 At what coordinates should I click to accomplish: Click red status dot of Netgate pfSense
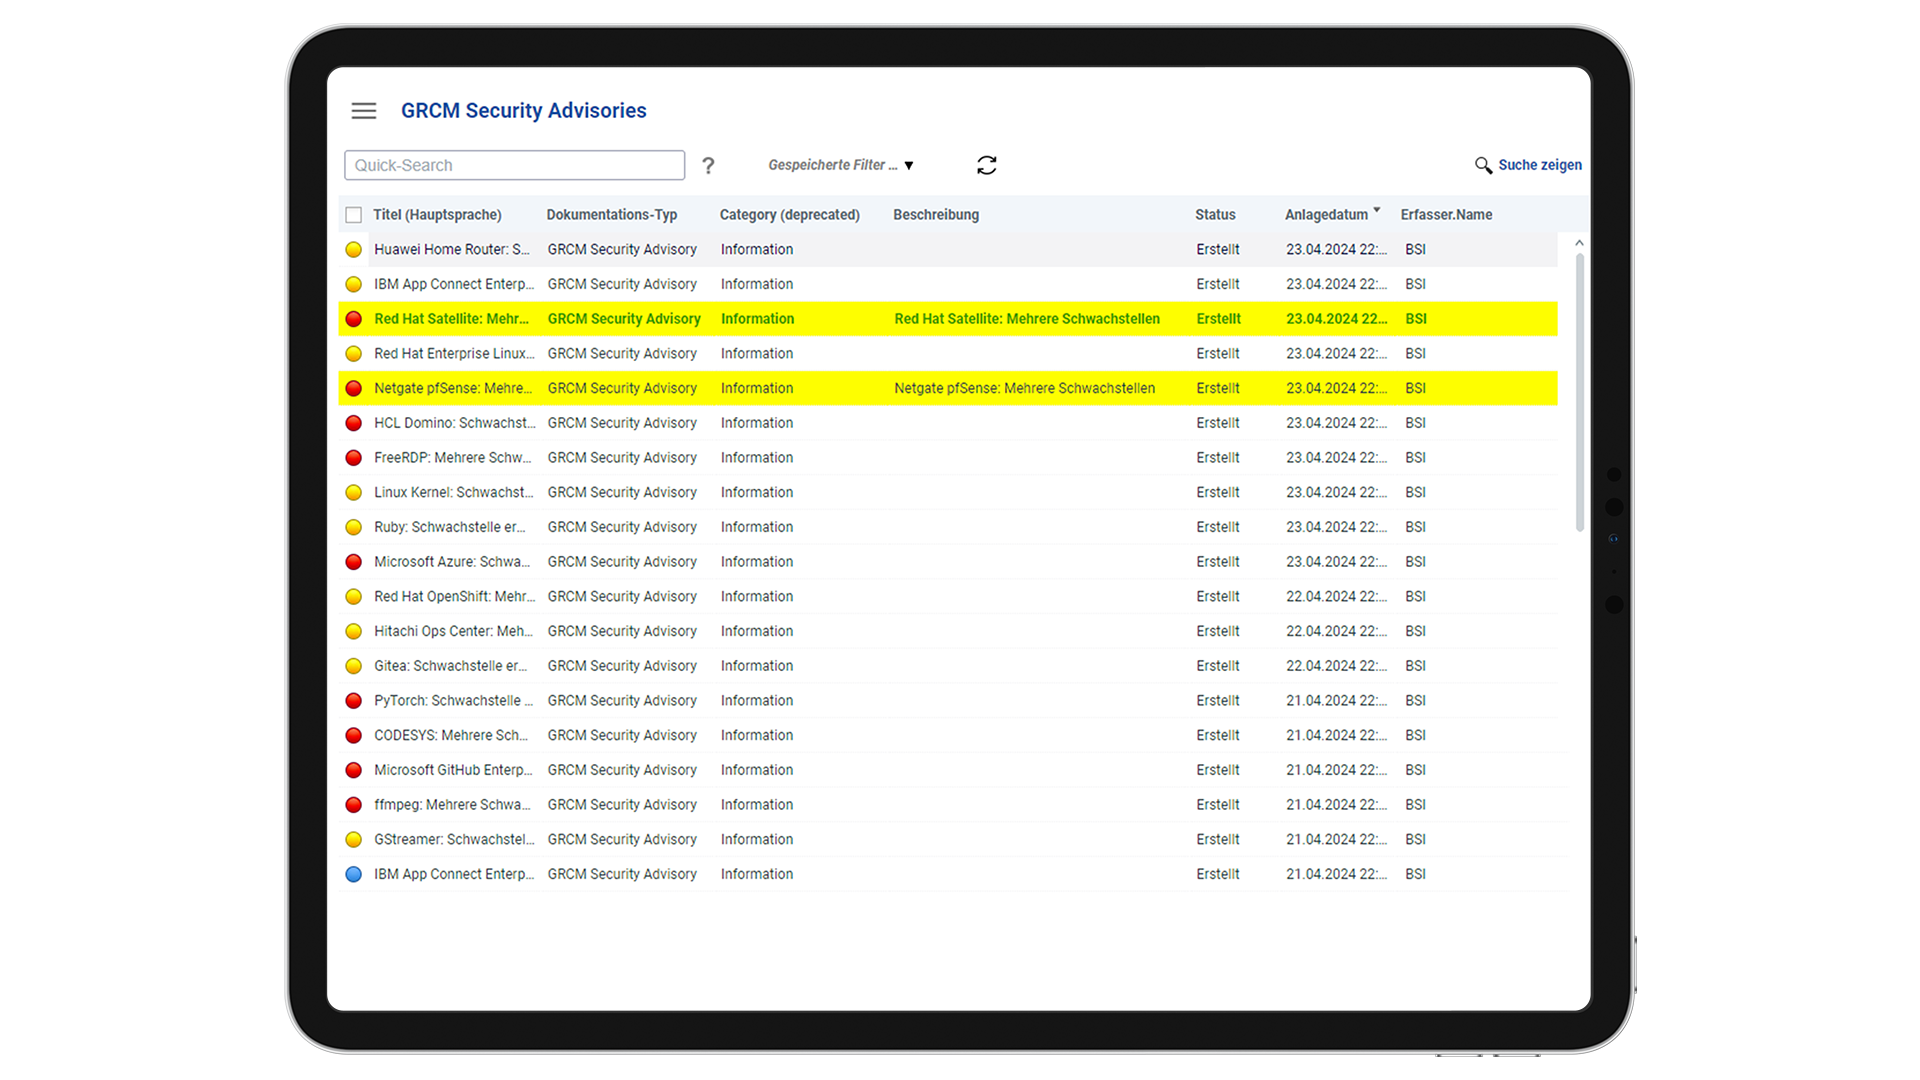tap(353, 388)
